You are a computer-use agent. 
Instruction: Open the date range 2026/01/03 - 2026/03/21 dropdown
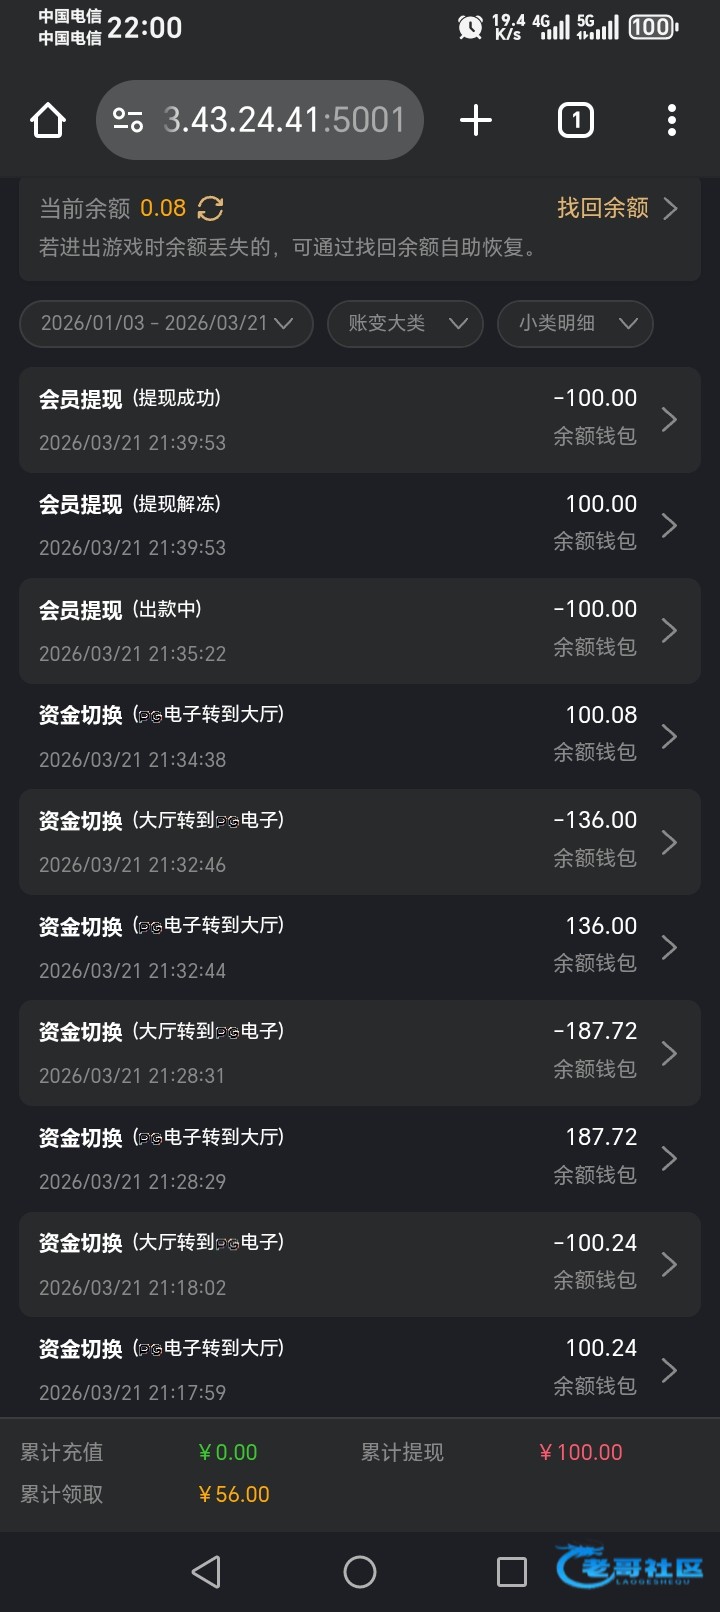click(x=166, y=324)
